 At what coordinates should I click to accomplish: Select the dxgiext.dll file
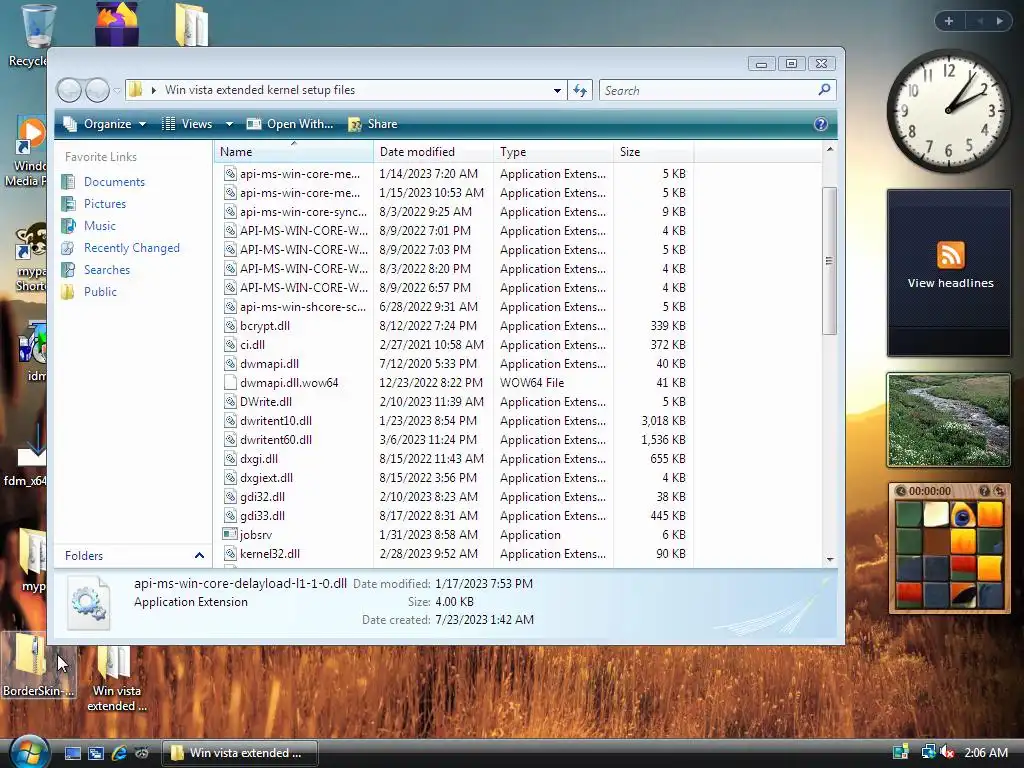[x=266, y=477]
